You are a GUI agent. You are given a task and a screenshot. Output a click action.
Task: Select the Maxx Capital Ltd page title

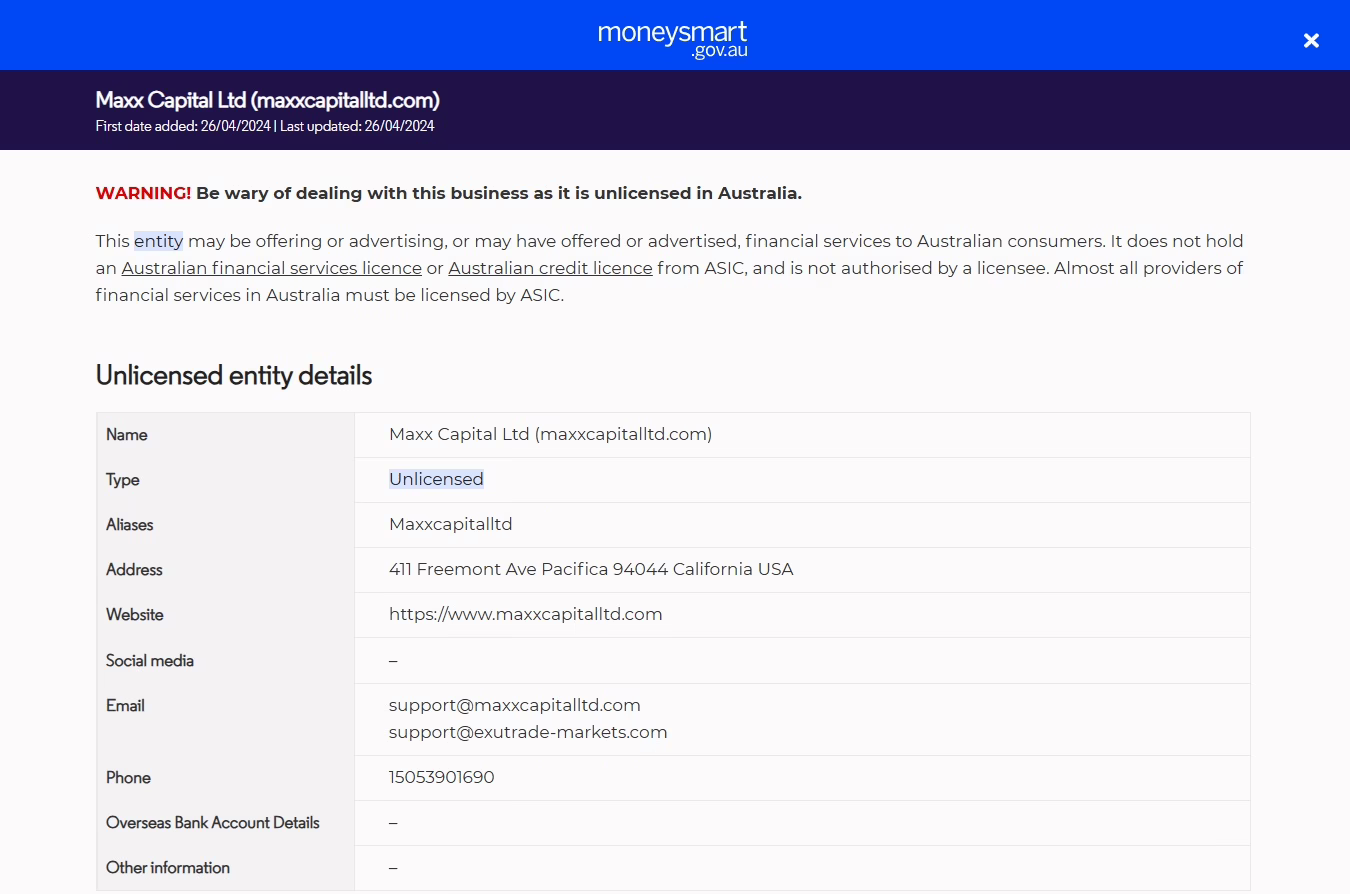(266, 100)
